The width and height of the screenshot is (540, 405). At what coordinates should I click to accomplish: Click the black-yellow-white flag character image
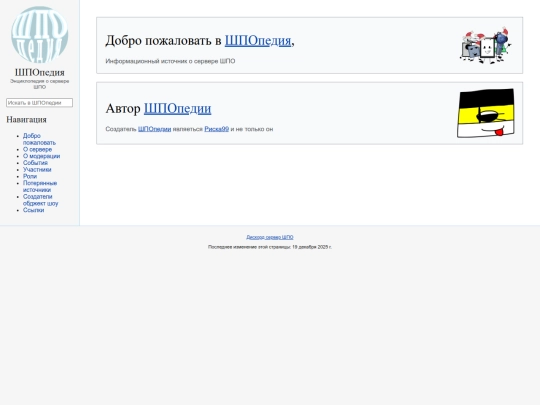click(486, 113)
